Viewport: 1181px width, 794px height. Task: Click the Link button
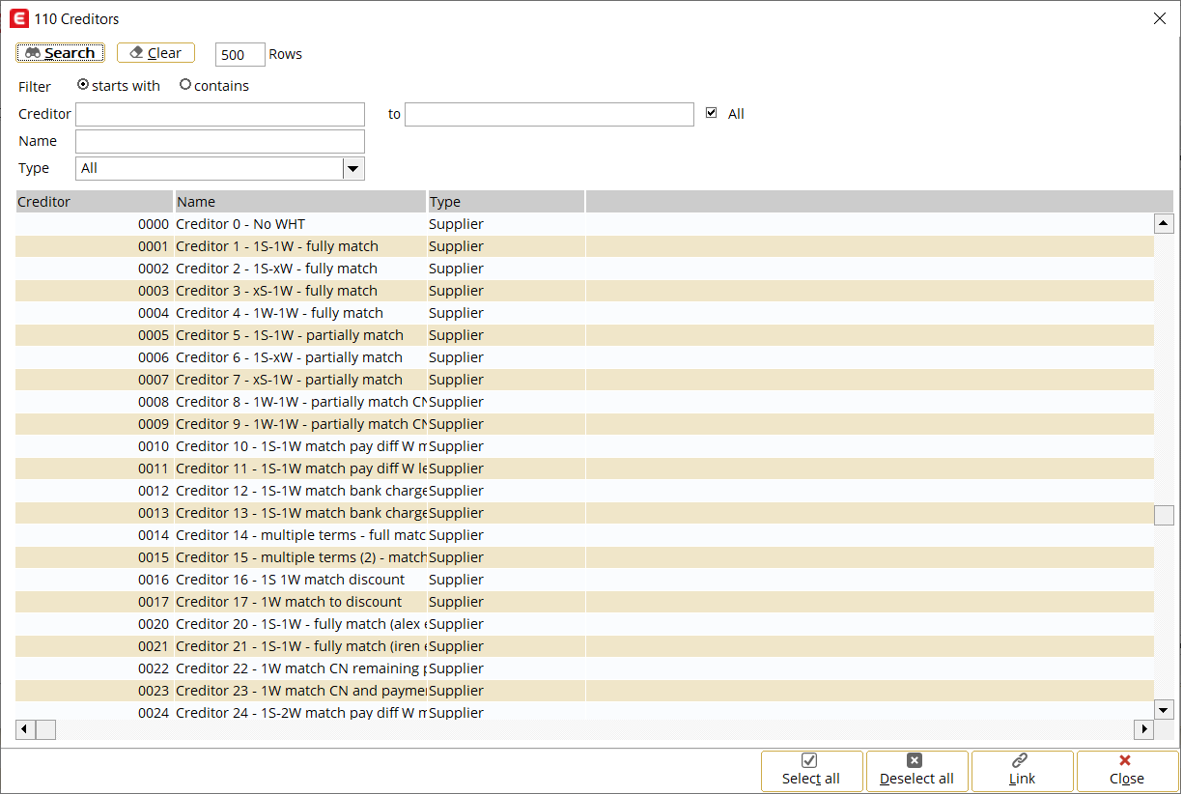pyautogui.click(x=1022, y=770)
